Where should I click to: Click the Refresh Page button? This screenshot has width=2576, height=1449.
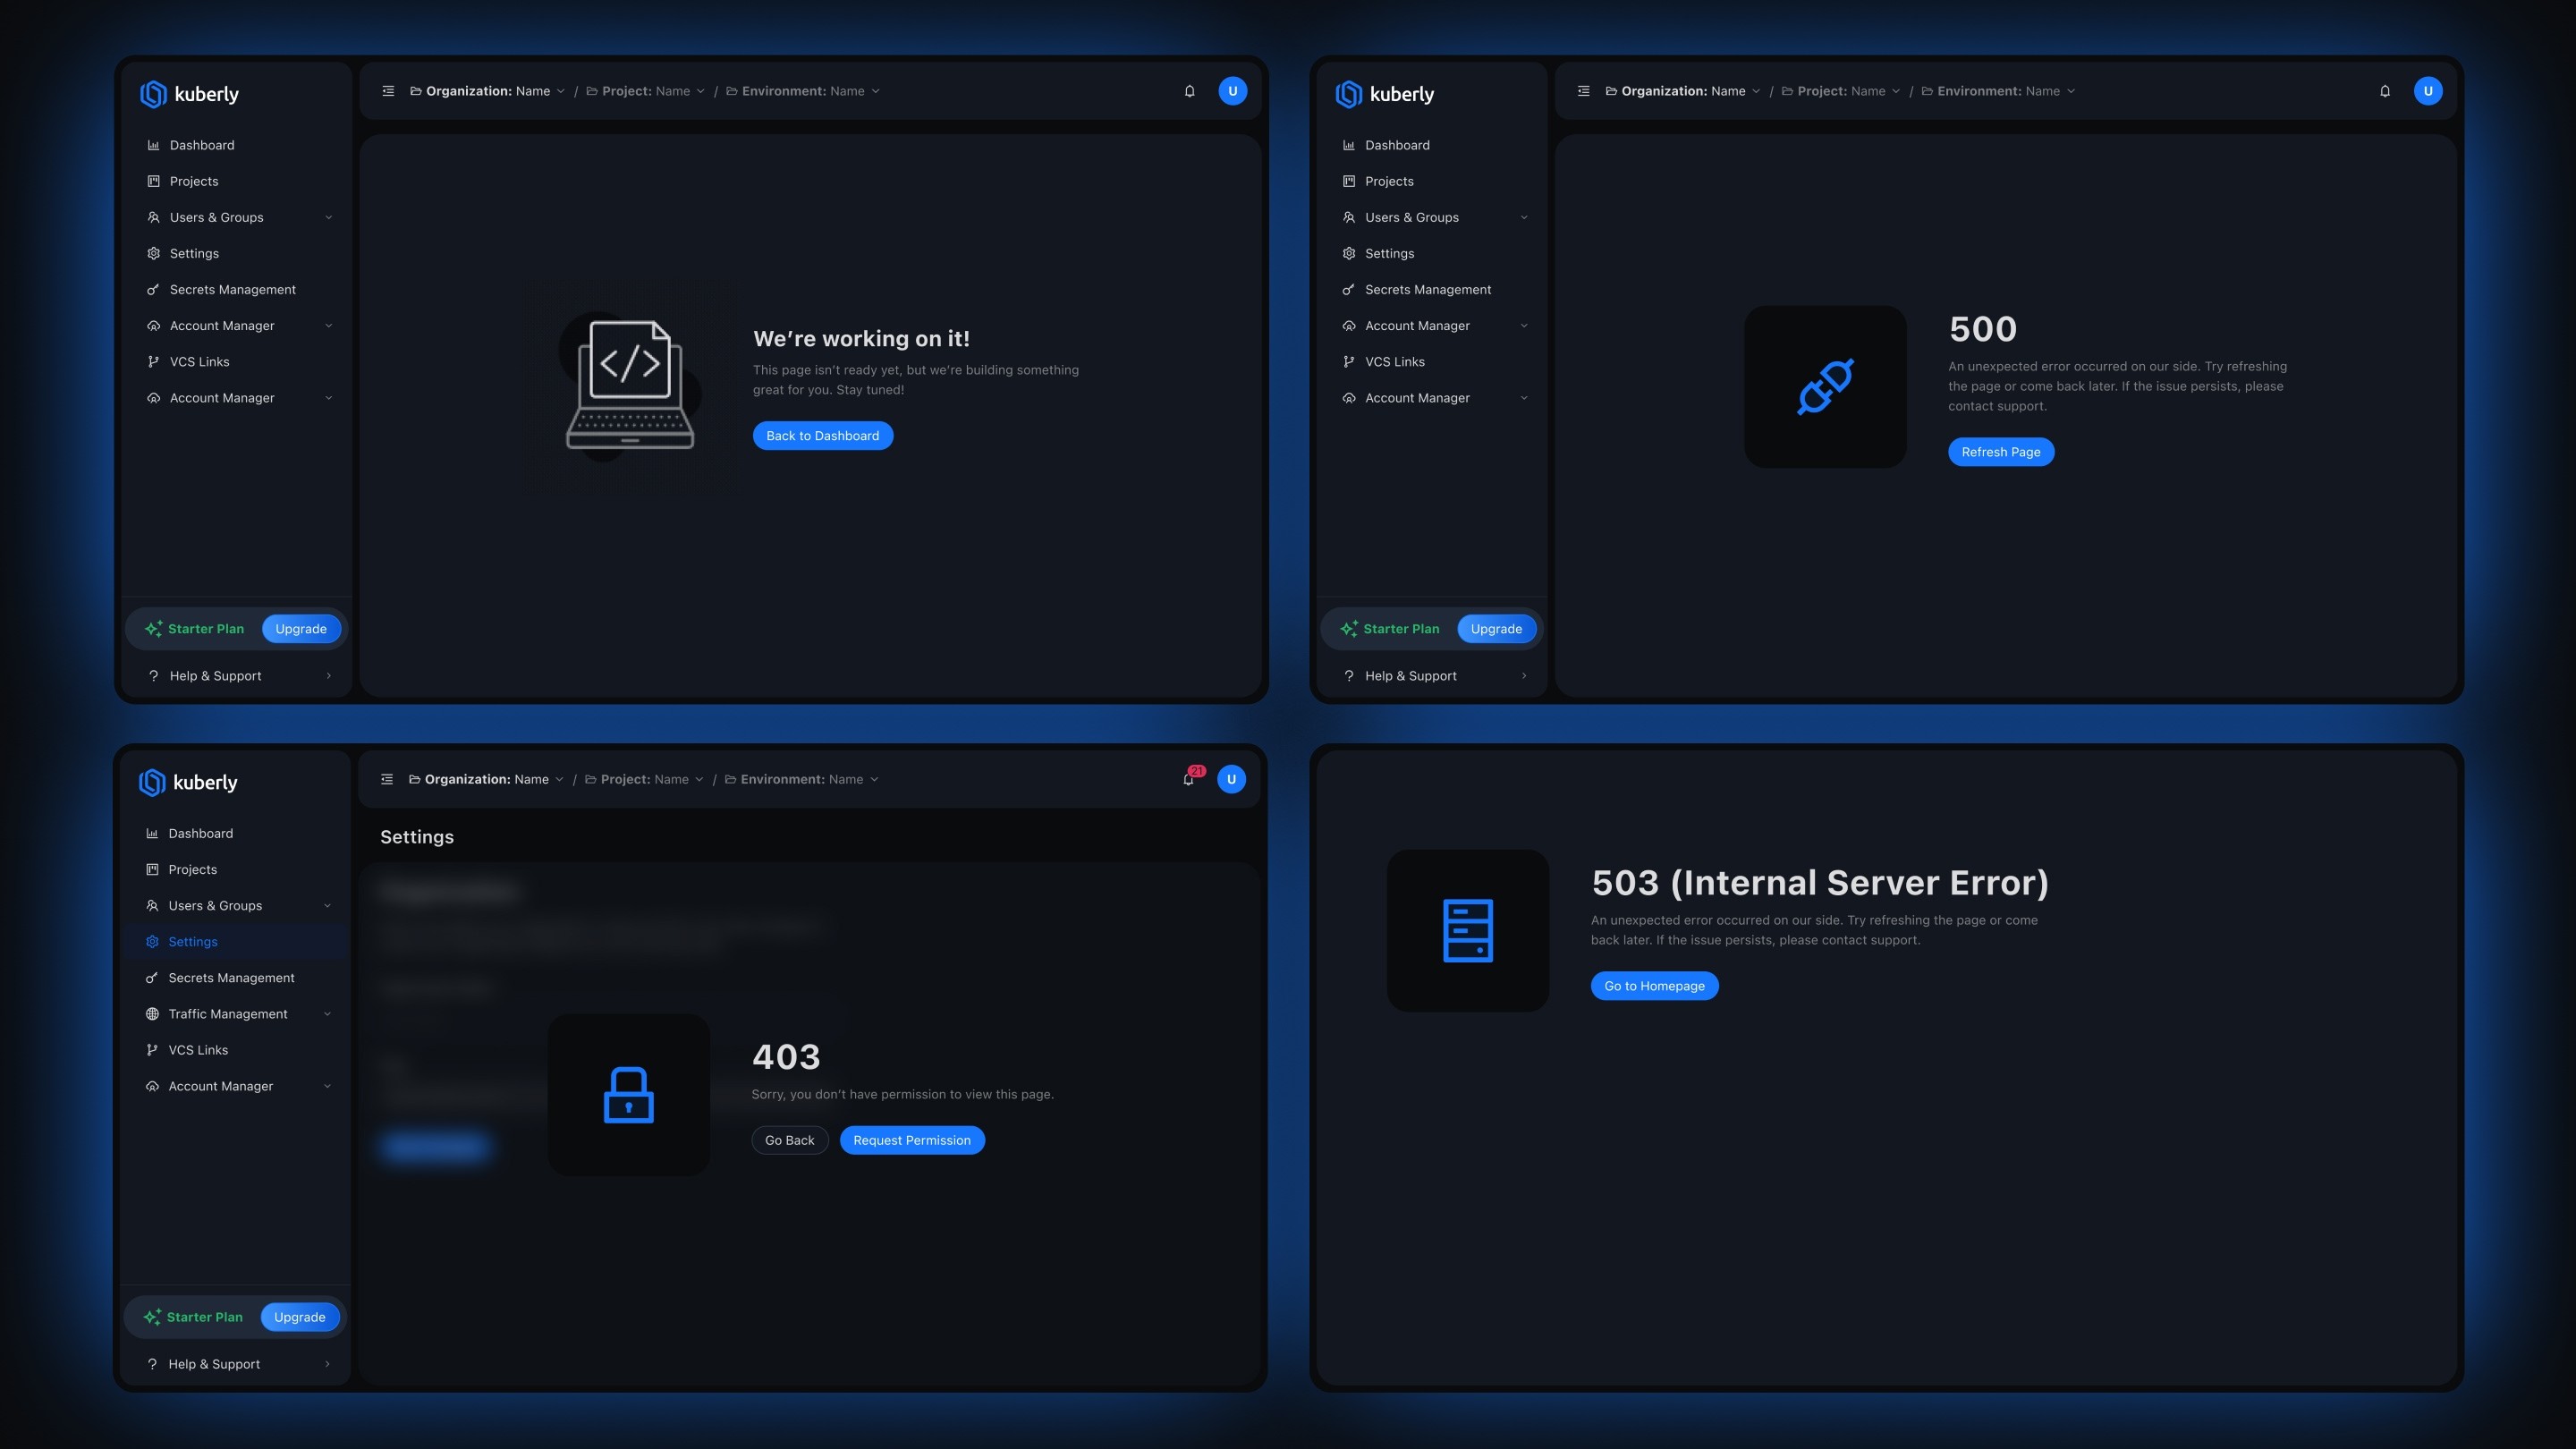coord(2000,452)
